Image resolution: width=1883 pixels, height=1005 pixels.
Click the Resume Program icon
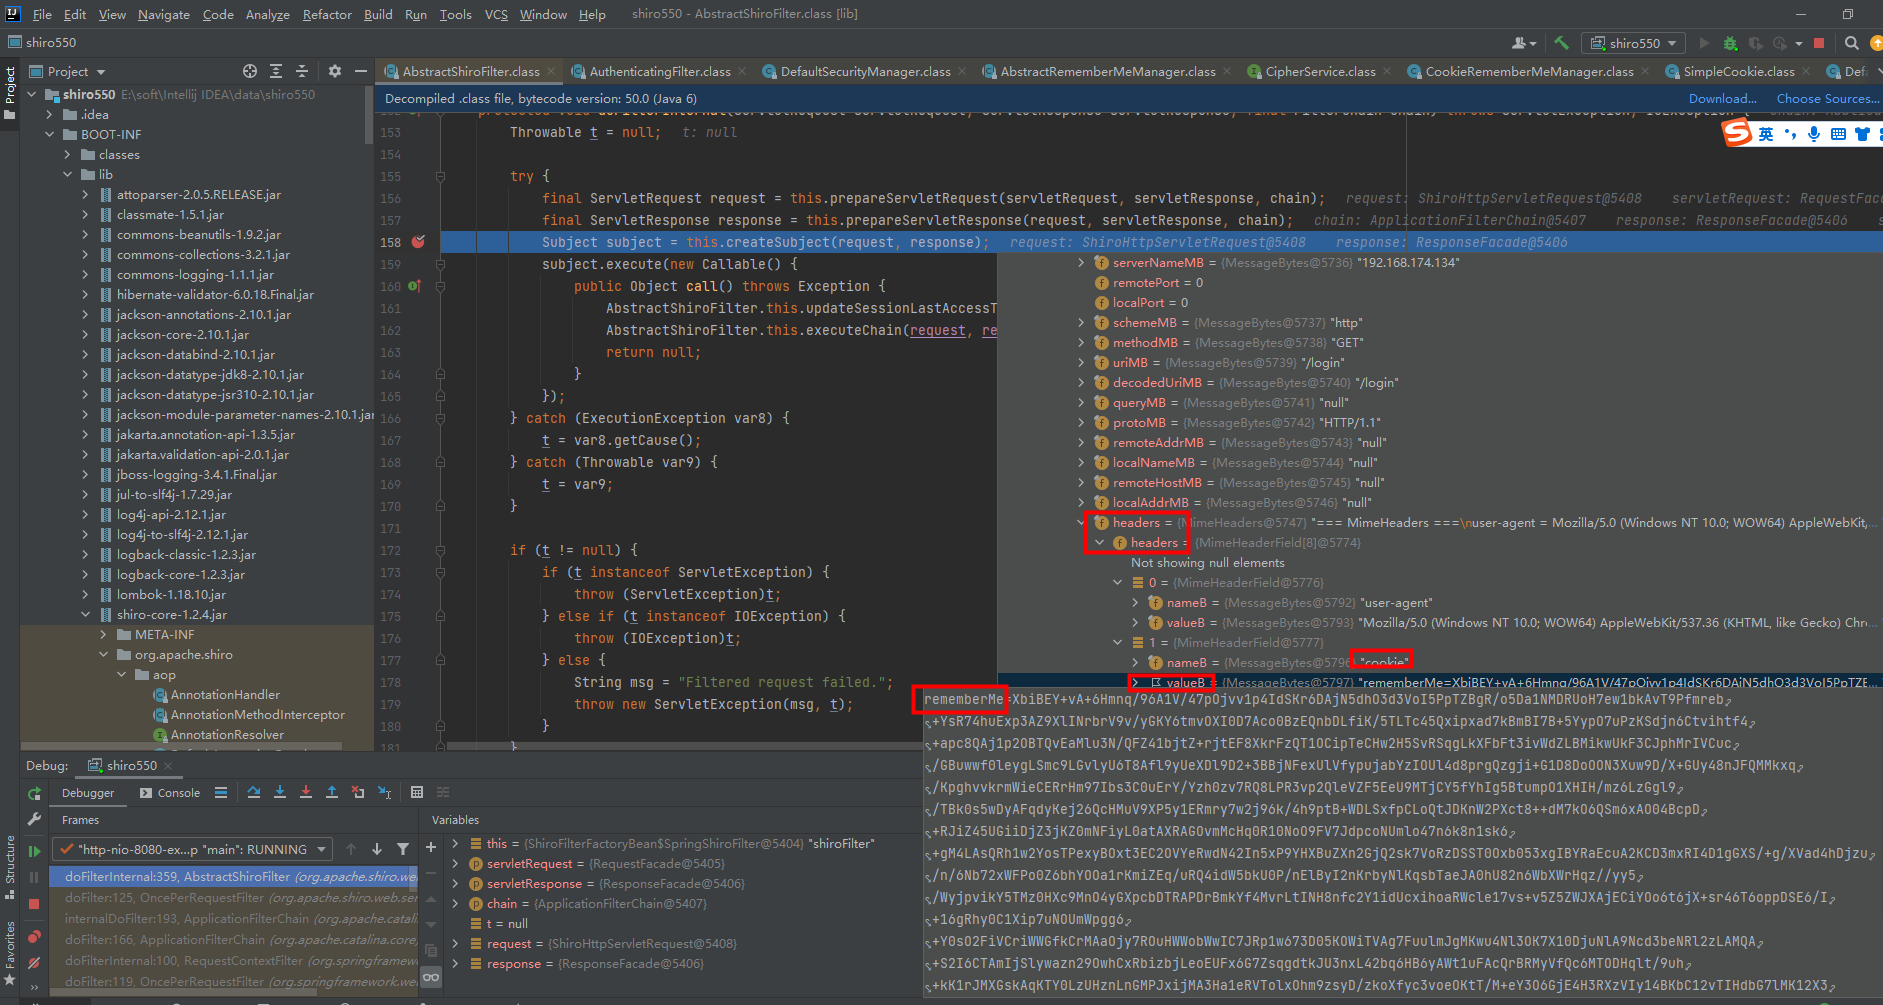click(34, 851)
